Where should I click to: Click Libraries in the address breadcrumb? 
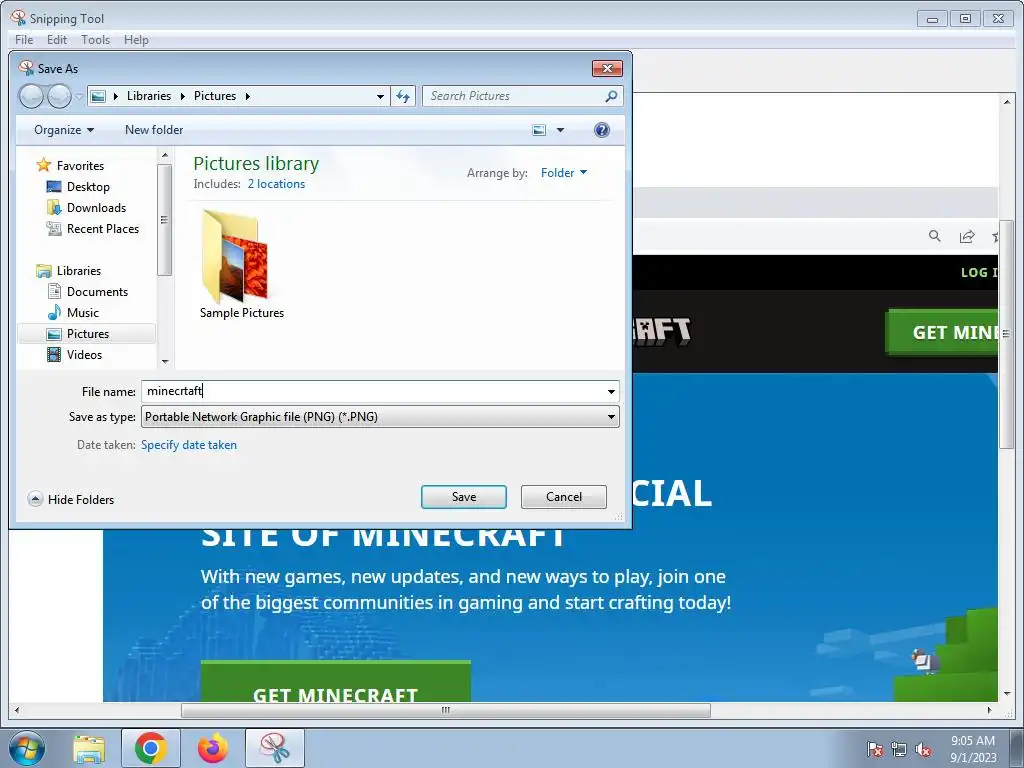point(149,96)
